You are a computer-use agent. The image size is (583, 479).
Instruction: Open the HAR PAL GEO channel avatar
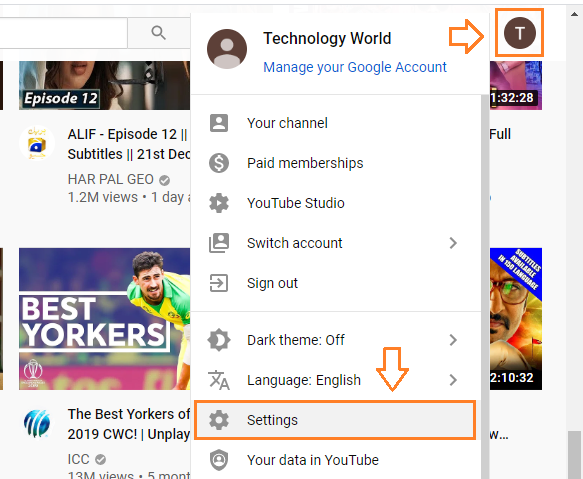click(37, 143)
